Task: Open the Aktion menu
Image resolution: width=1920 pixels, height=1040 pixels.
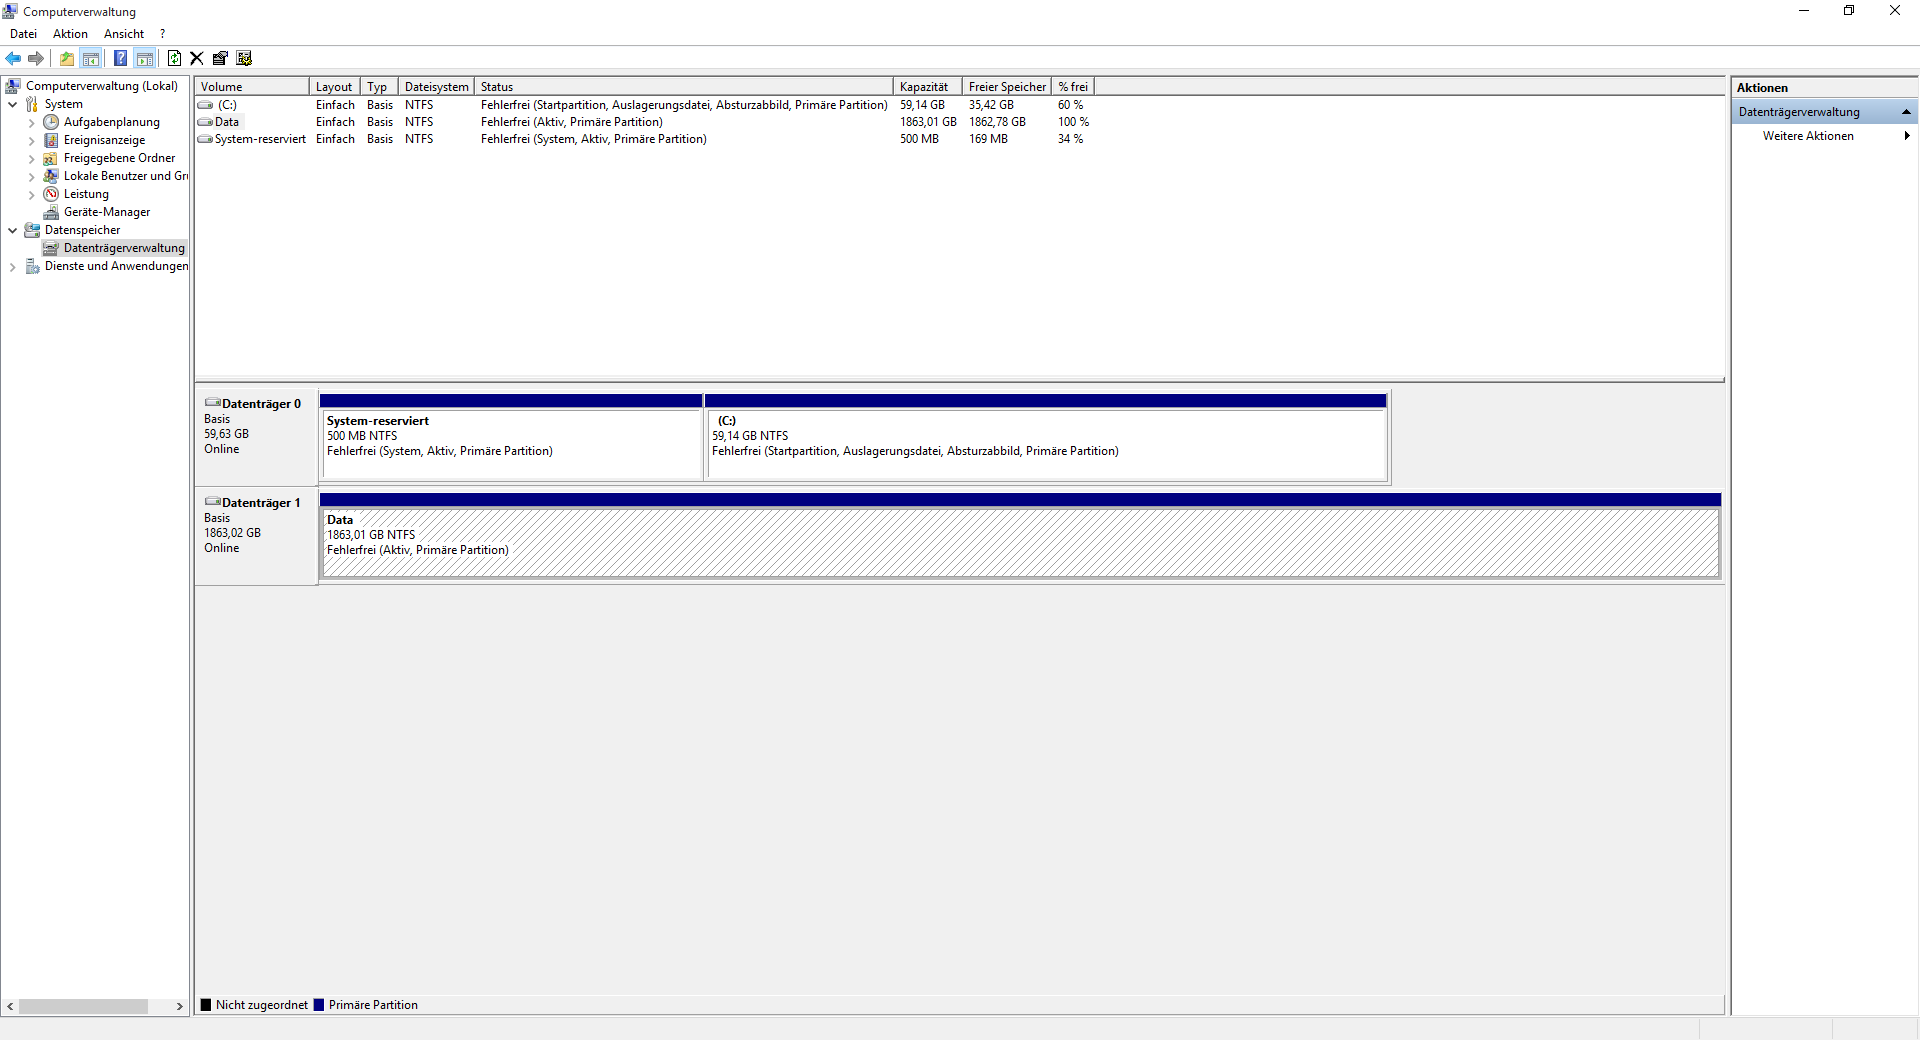Action: (70, 34)
